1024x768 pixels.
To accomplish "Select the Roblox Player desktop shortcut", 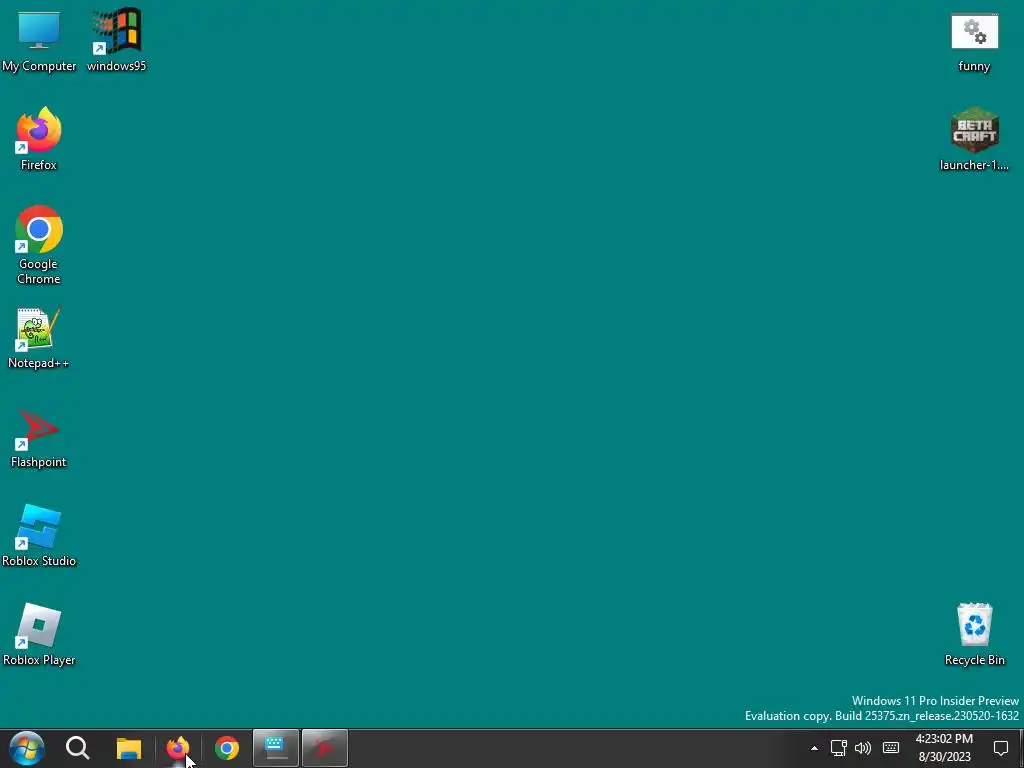I will click(39, 635).
